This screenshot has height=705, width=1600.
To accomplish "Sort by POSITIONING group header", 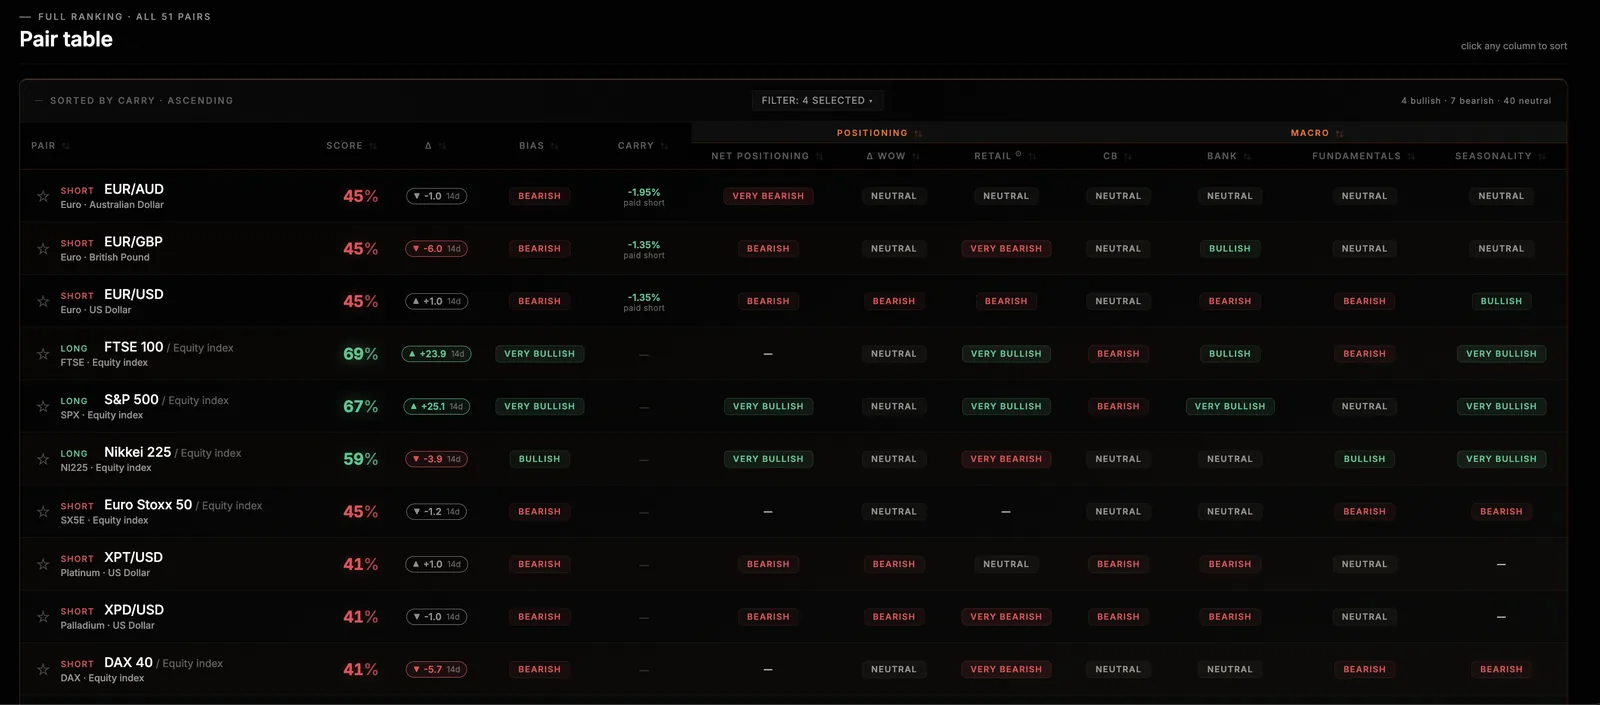I will pos(879,133).
